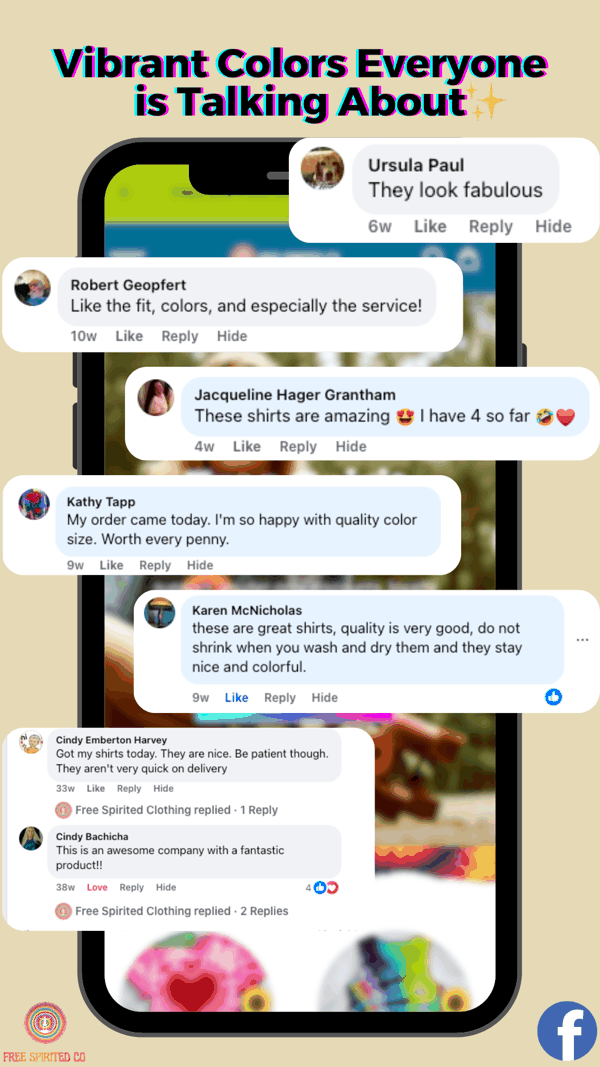Screen dimensions: 600x1067
Task: Click thumbs-up reaction on Karen's comment
Action: click(x=554, y=697)
